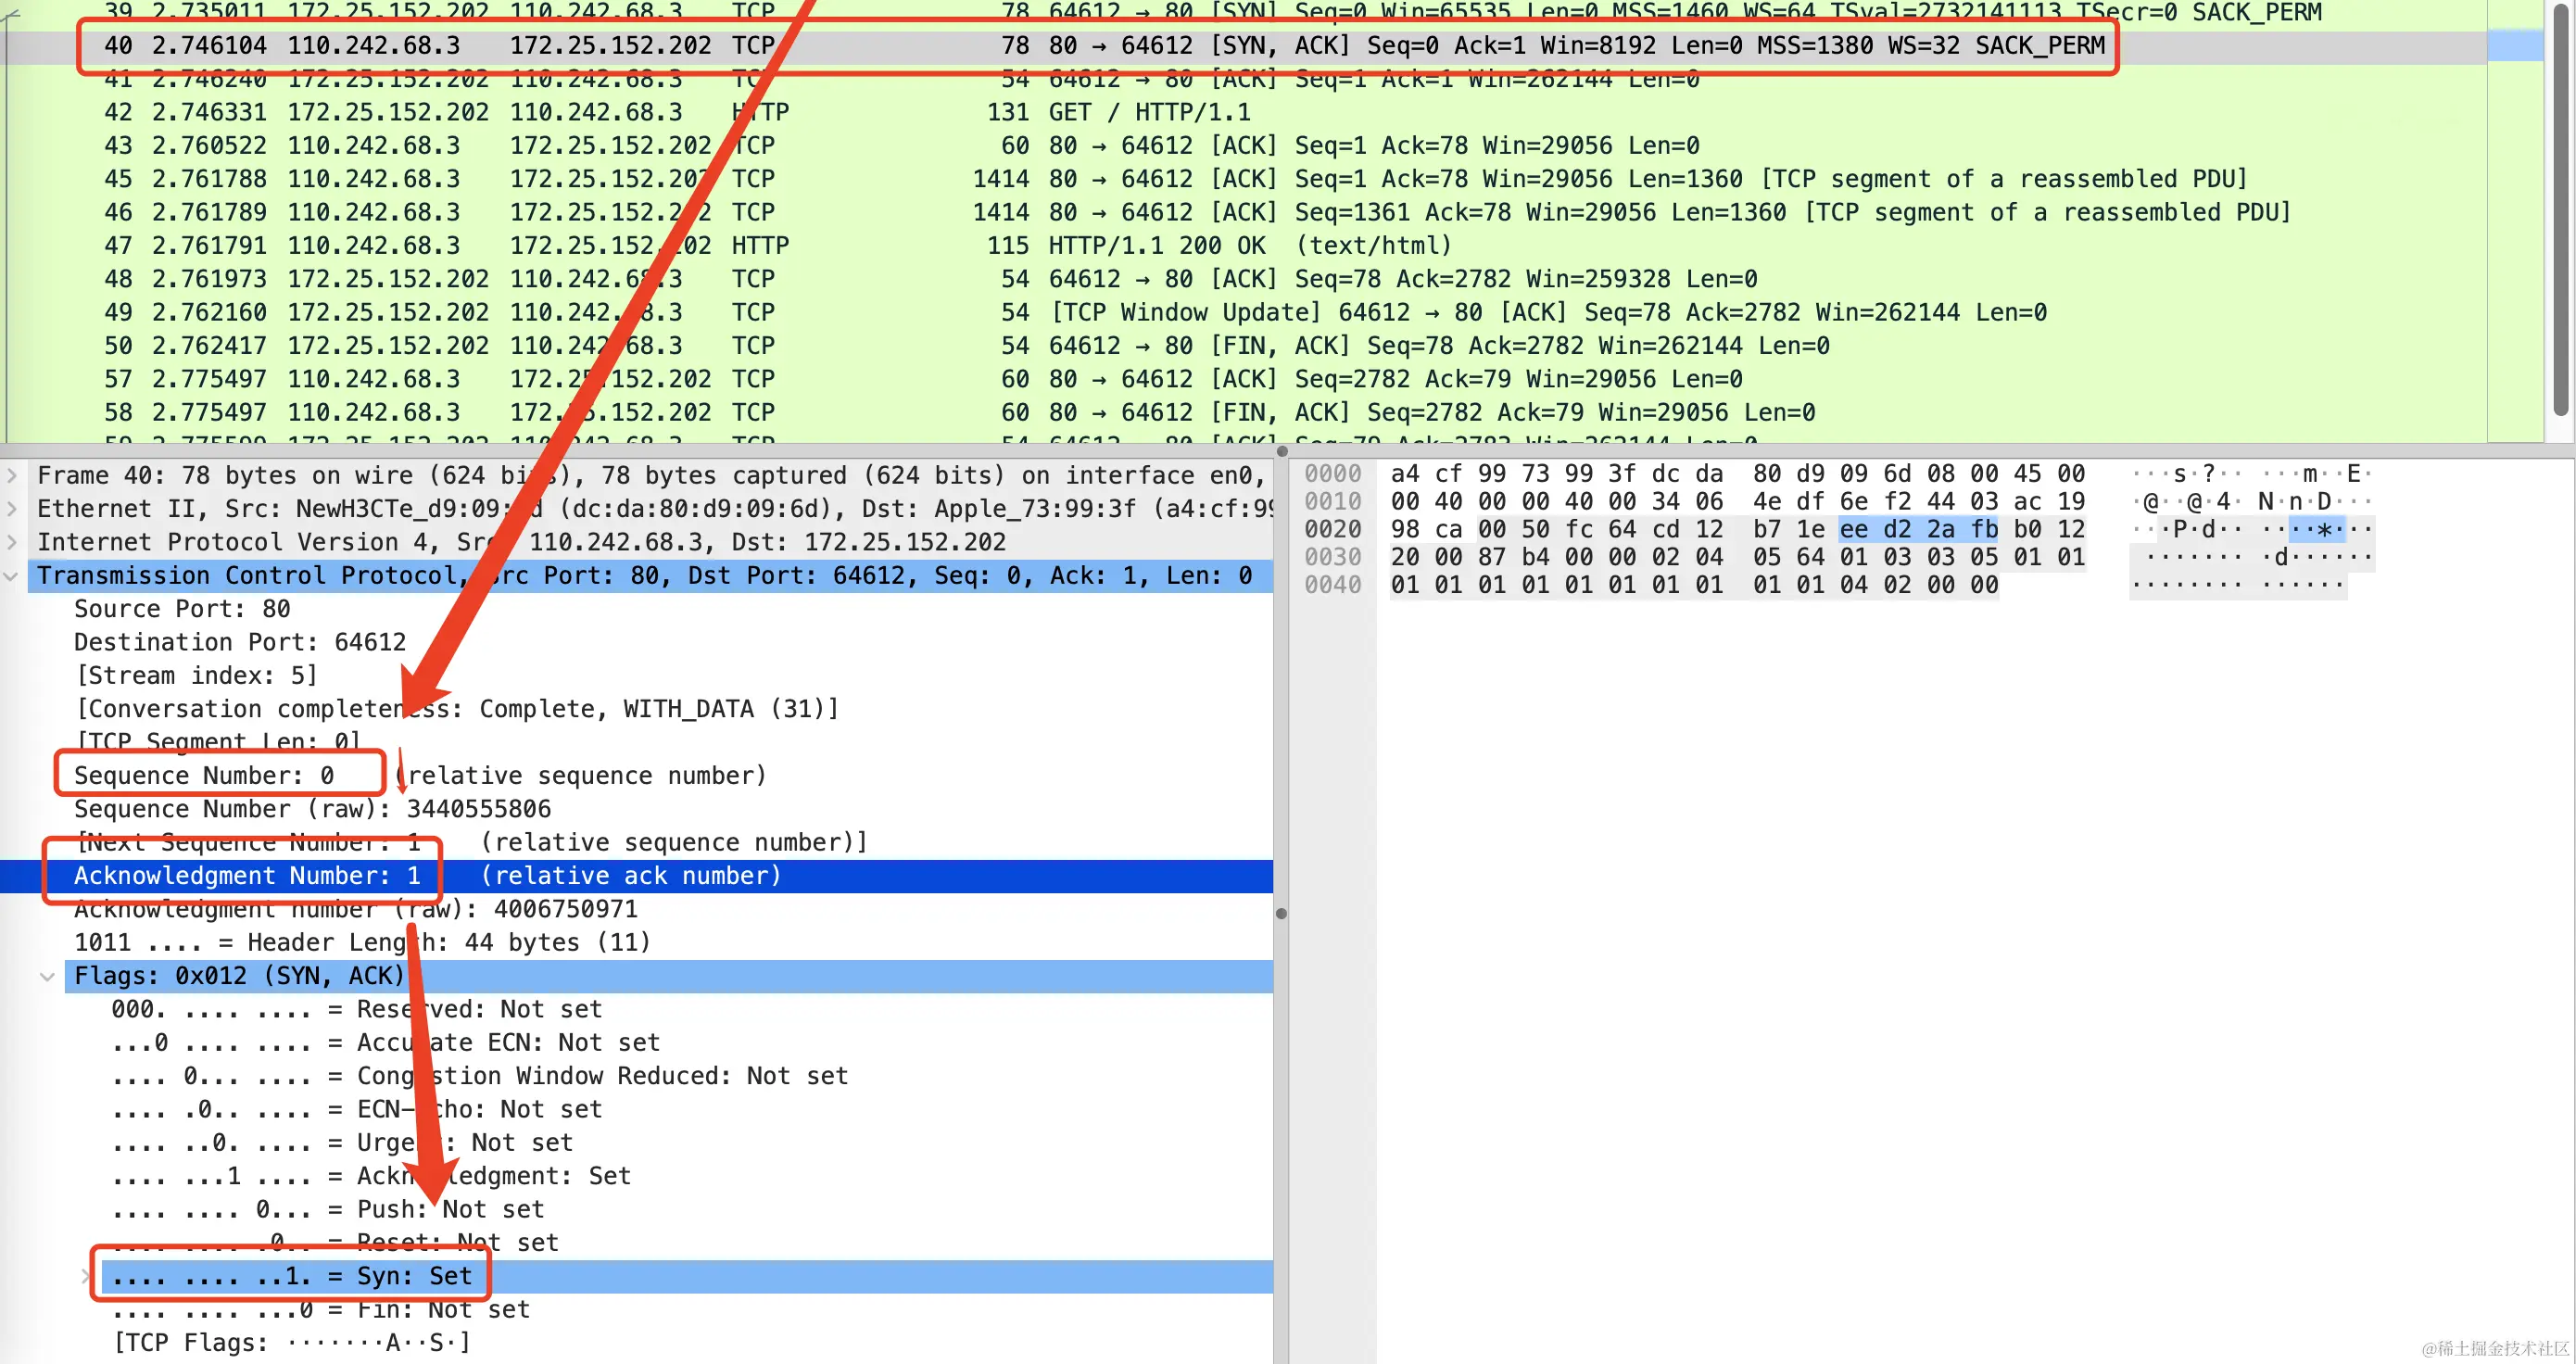The image size is (2576, 1364).
Task: Collapse the Flags: 0x012 (SYN, ACK) tree
Action: [x=47, y=976]
